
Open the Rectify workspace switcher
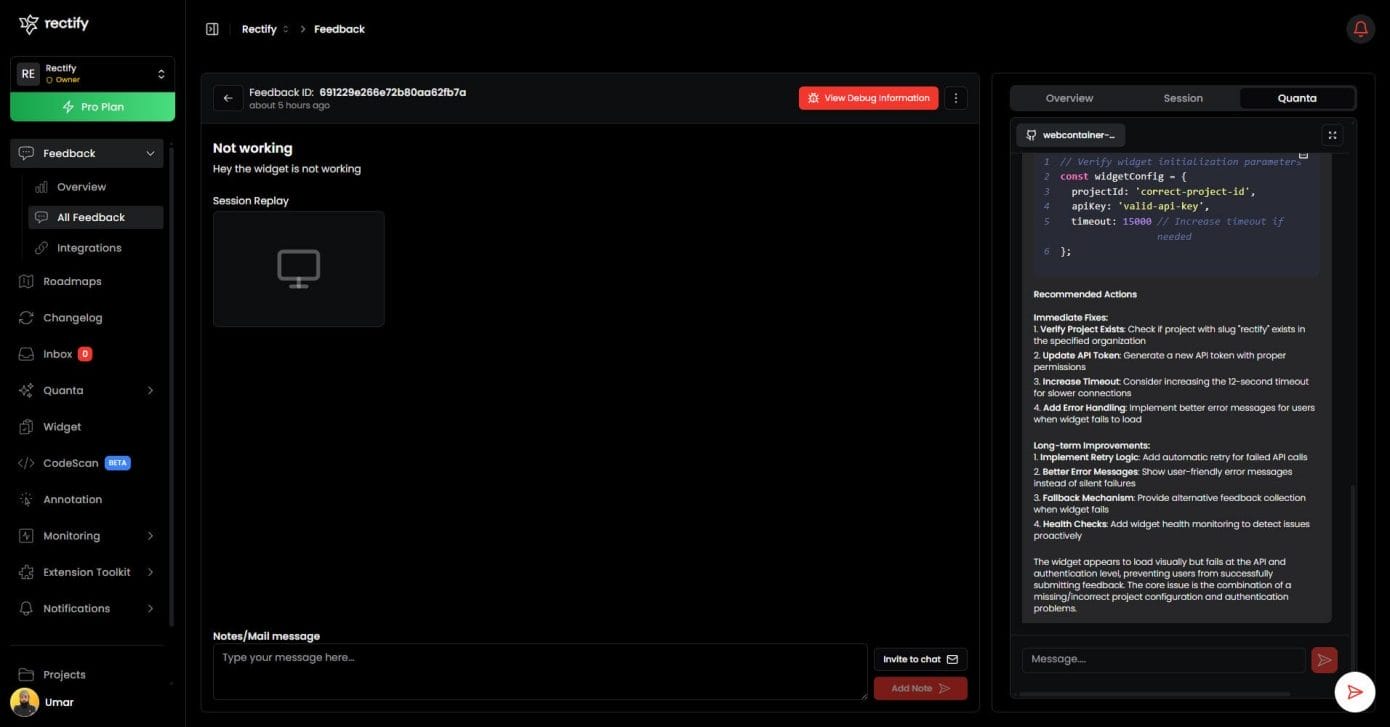pos(92,74)
